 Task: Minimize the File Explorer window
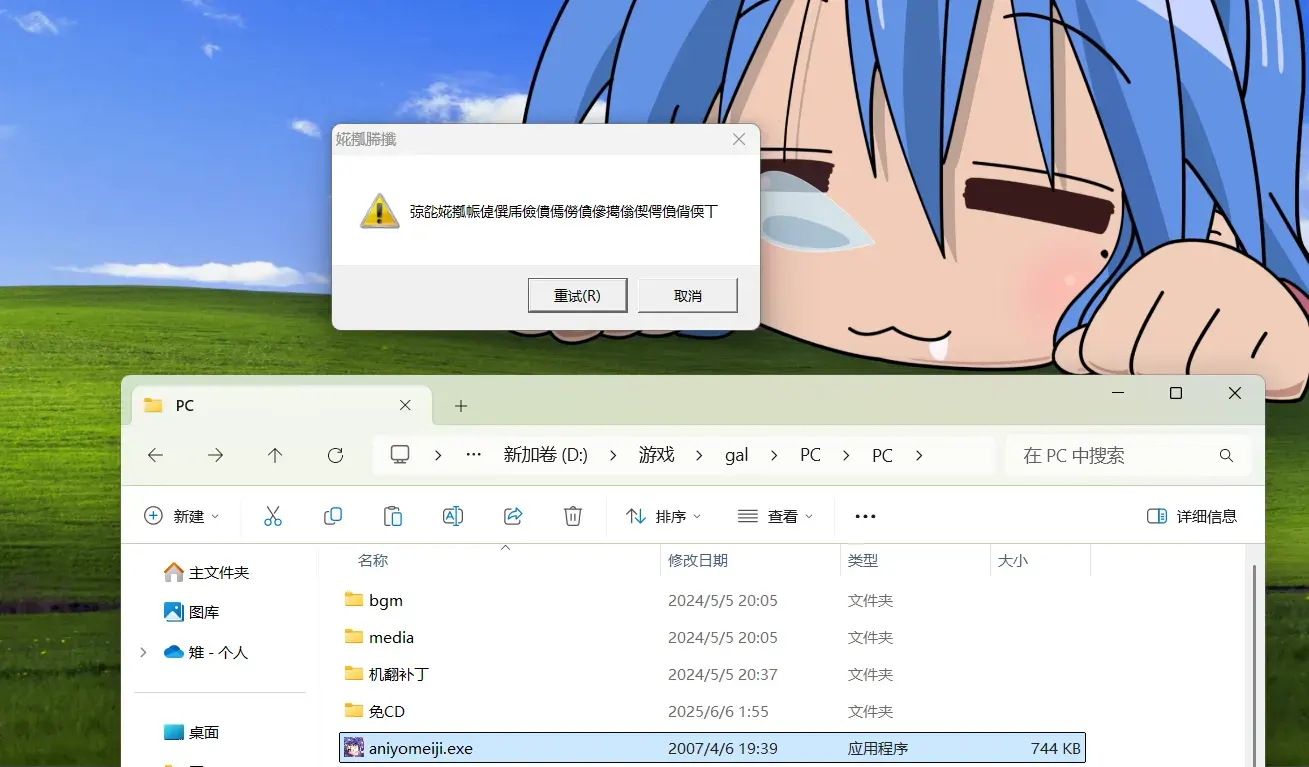[1117, 394]
